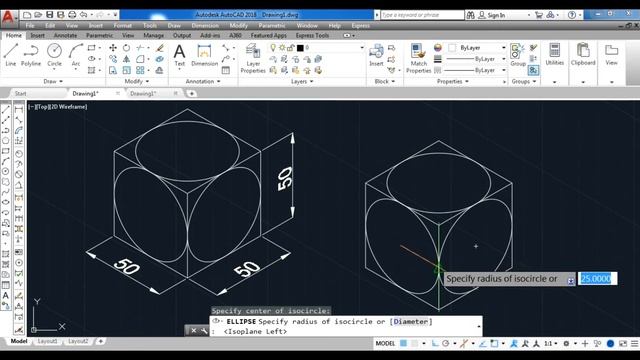This screenshot has height=360, width=640.
Task: Click the Open file icon
Action: click(38, 15)
